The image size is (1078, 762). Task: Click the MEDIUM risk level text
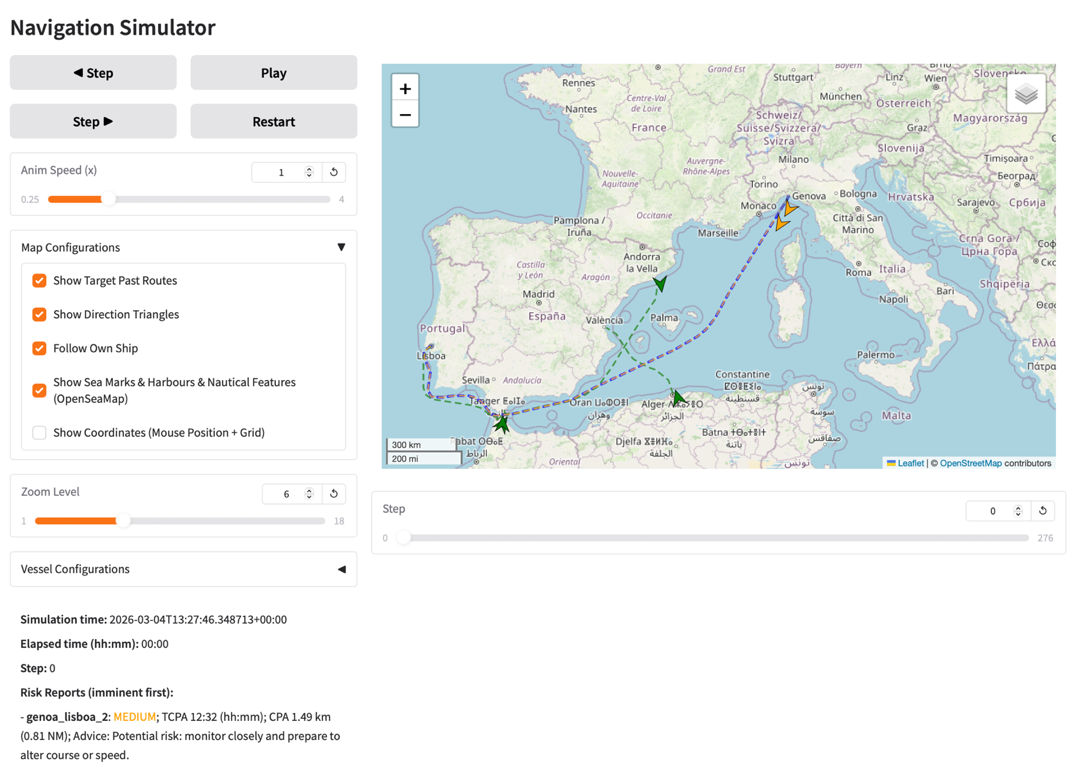[135, 717]
